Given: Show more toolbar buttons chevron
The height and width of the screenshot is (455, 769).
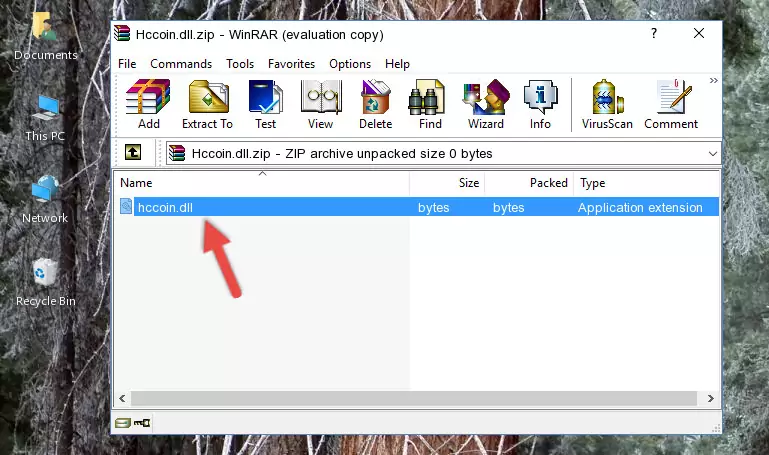Looking at the screenshot, I should pyautogui.click(x=714, y=80).
